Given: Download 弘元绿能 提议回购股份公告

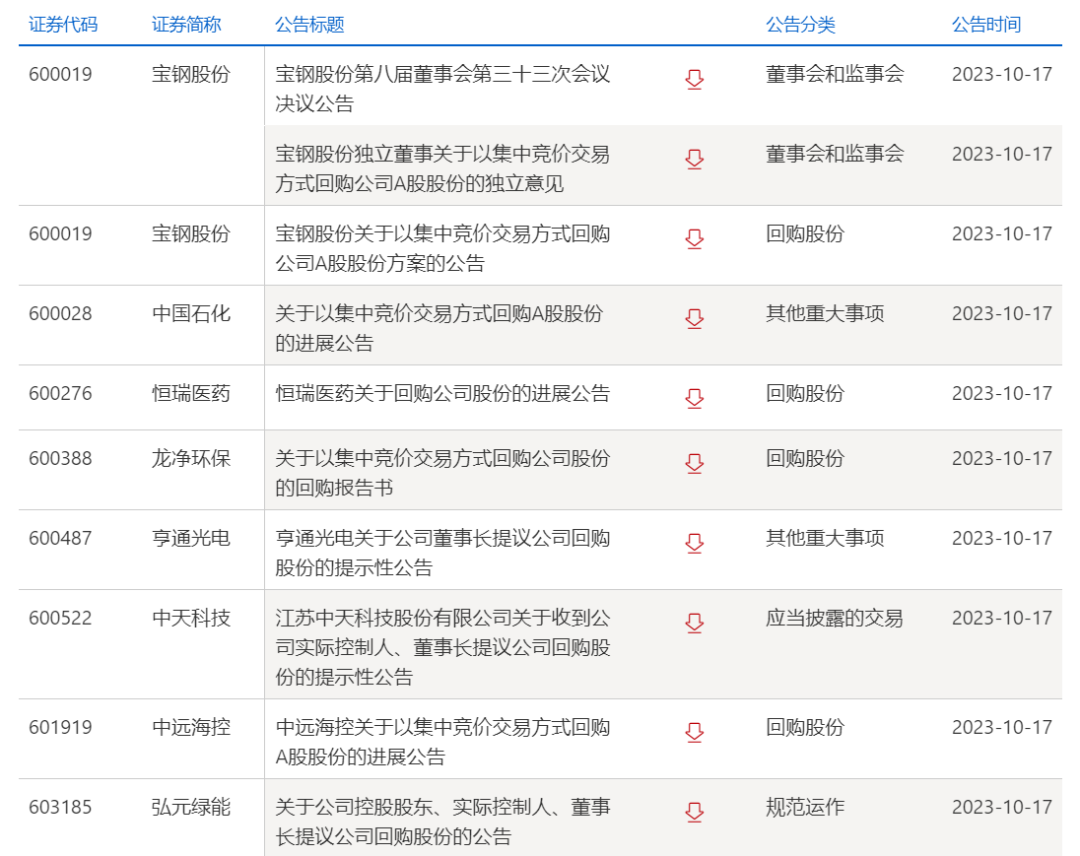Looking at the screenshot, I should [694, 813].
